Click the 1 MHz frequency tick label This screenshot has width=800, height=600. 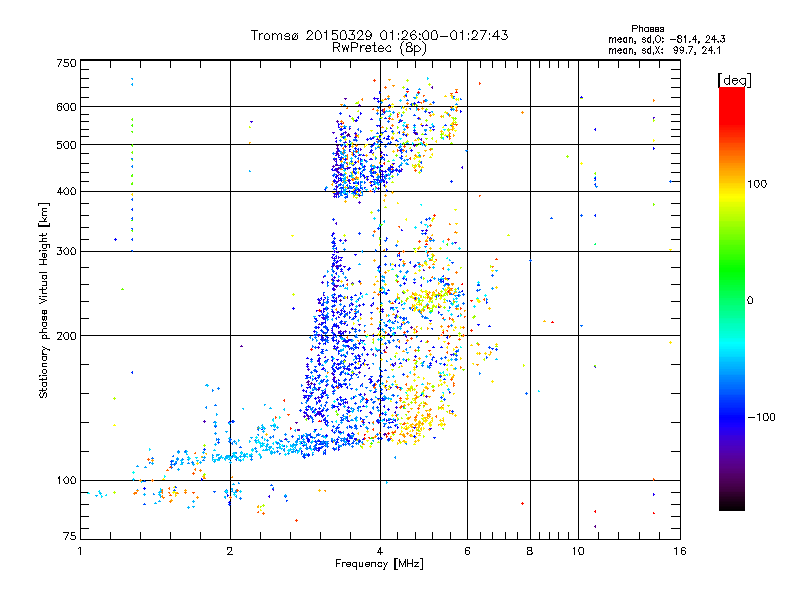(80, 551)
